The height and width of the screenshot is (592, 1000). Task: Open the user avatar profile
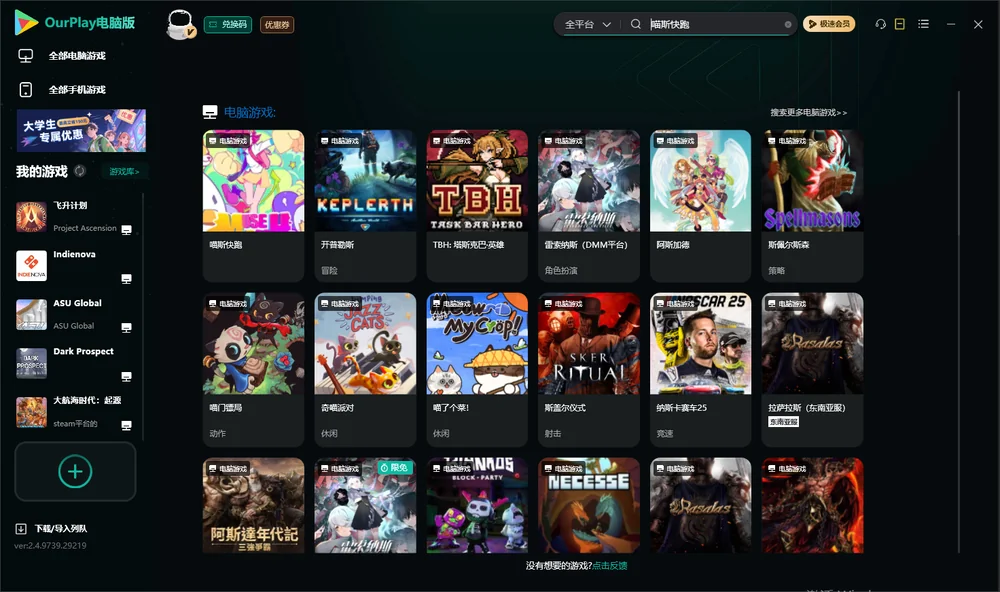180,25
